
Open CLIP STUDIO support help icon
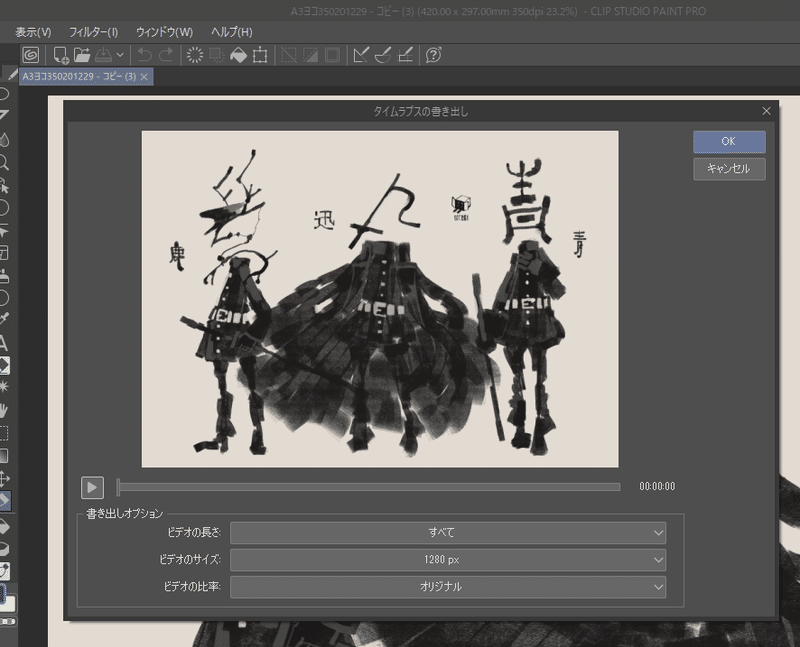(433, 55)
